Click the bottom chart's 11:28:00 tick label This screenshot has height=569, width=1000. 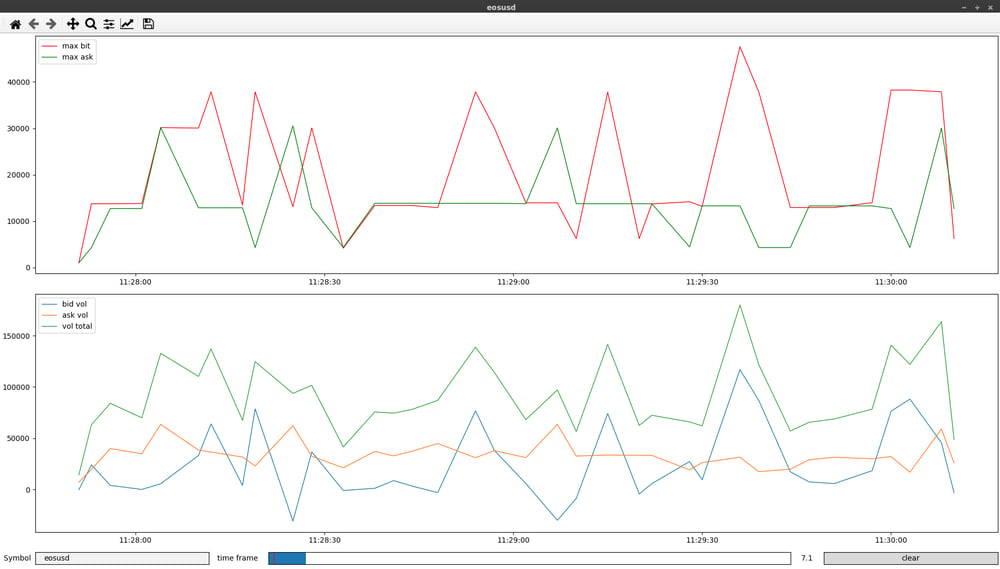coord(135,540)
